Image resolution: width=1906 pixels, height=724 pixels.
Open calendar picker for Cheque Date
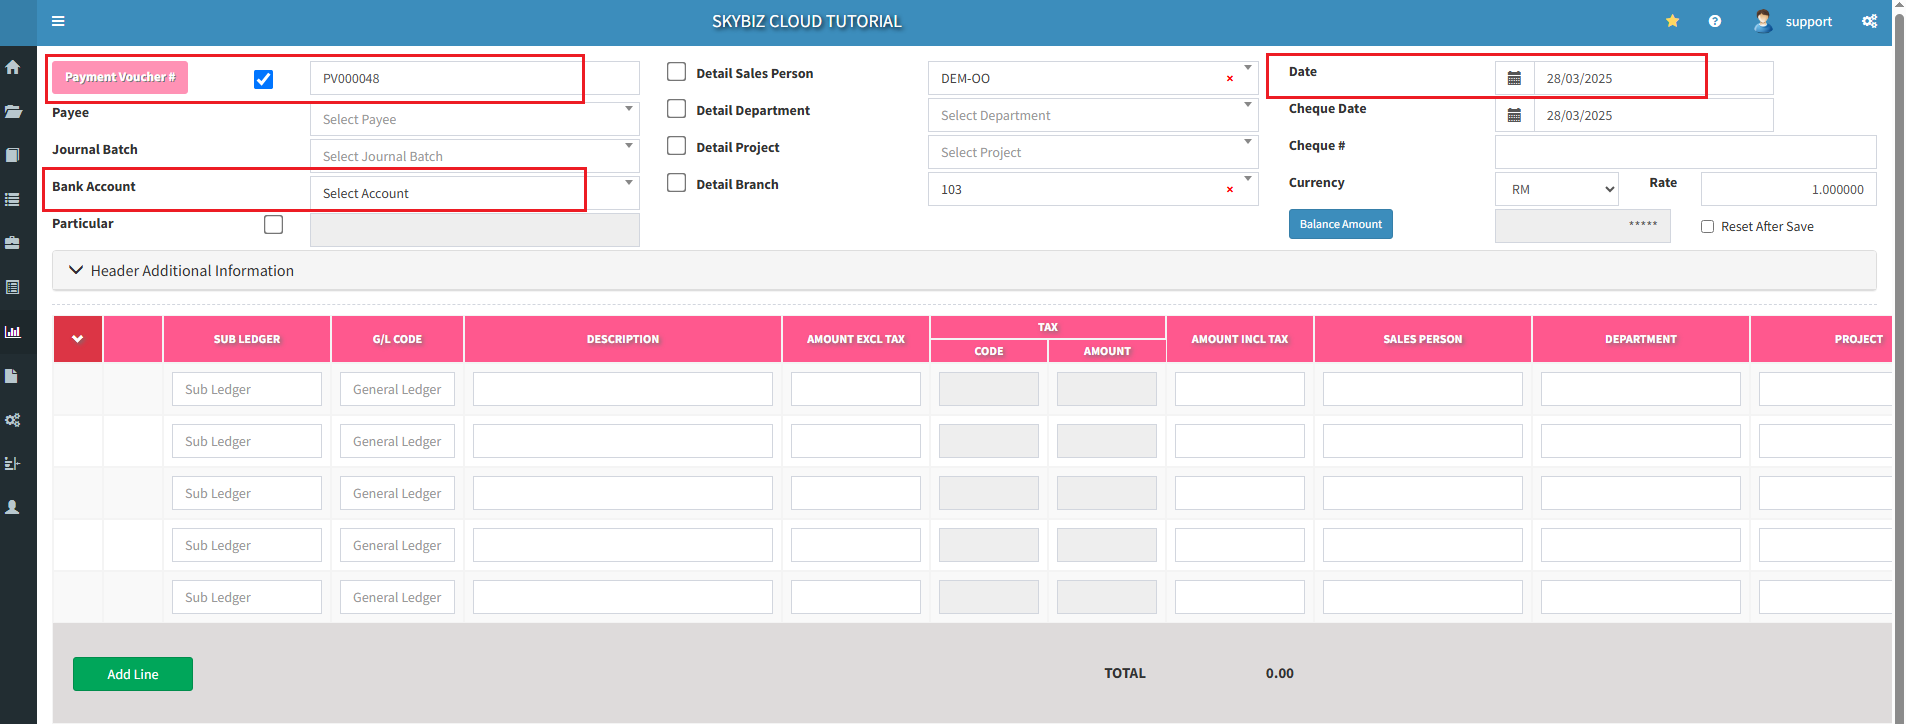tap(1514, 116)
